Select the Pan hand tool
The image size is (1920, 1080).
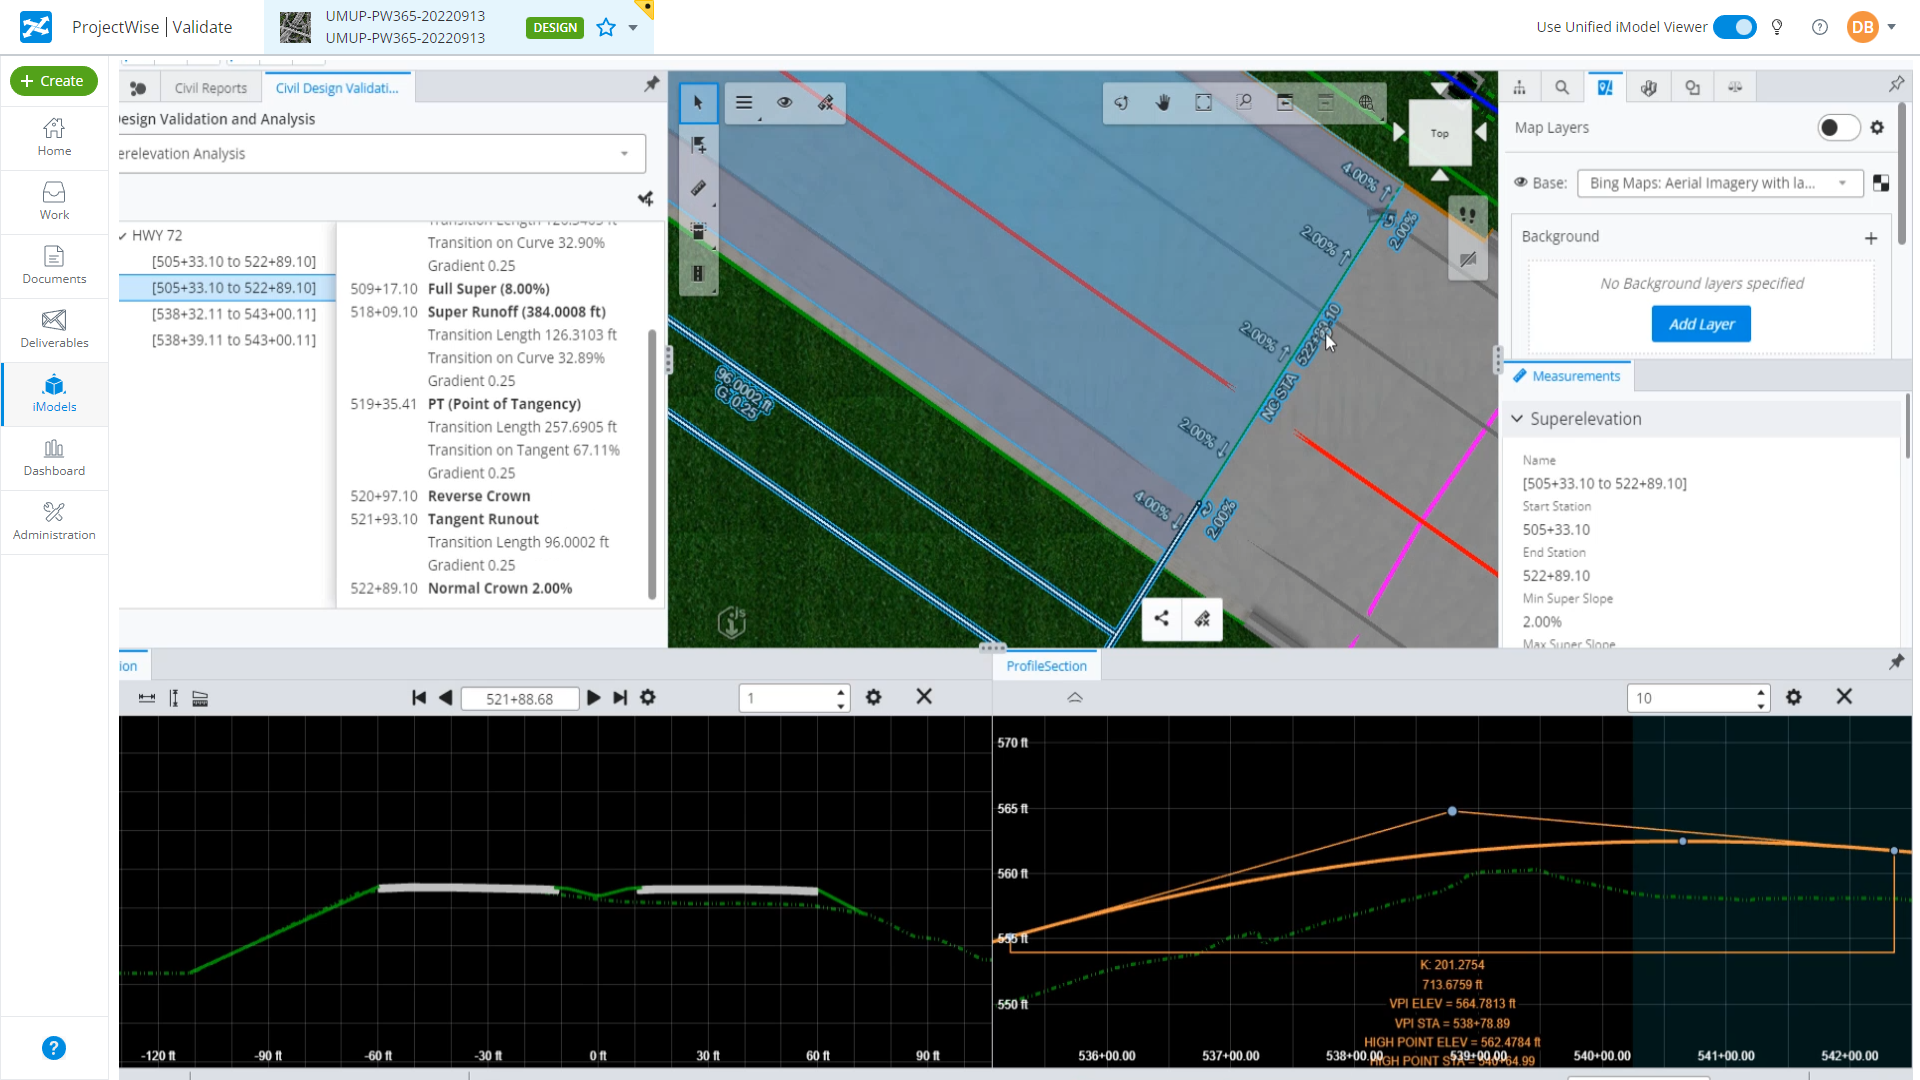1162,102
